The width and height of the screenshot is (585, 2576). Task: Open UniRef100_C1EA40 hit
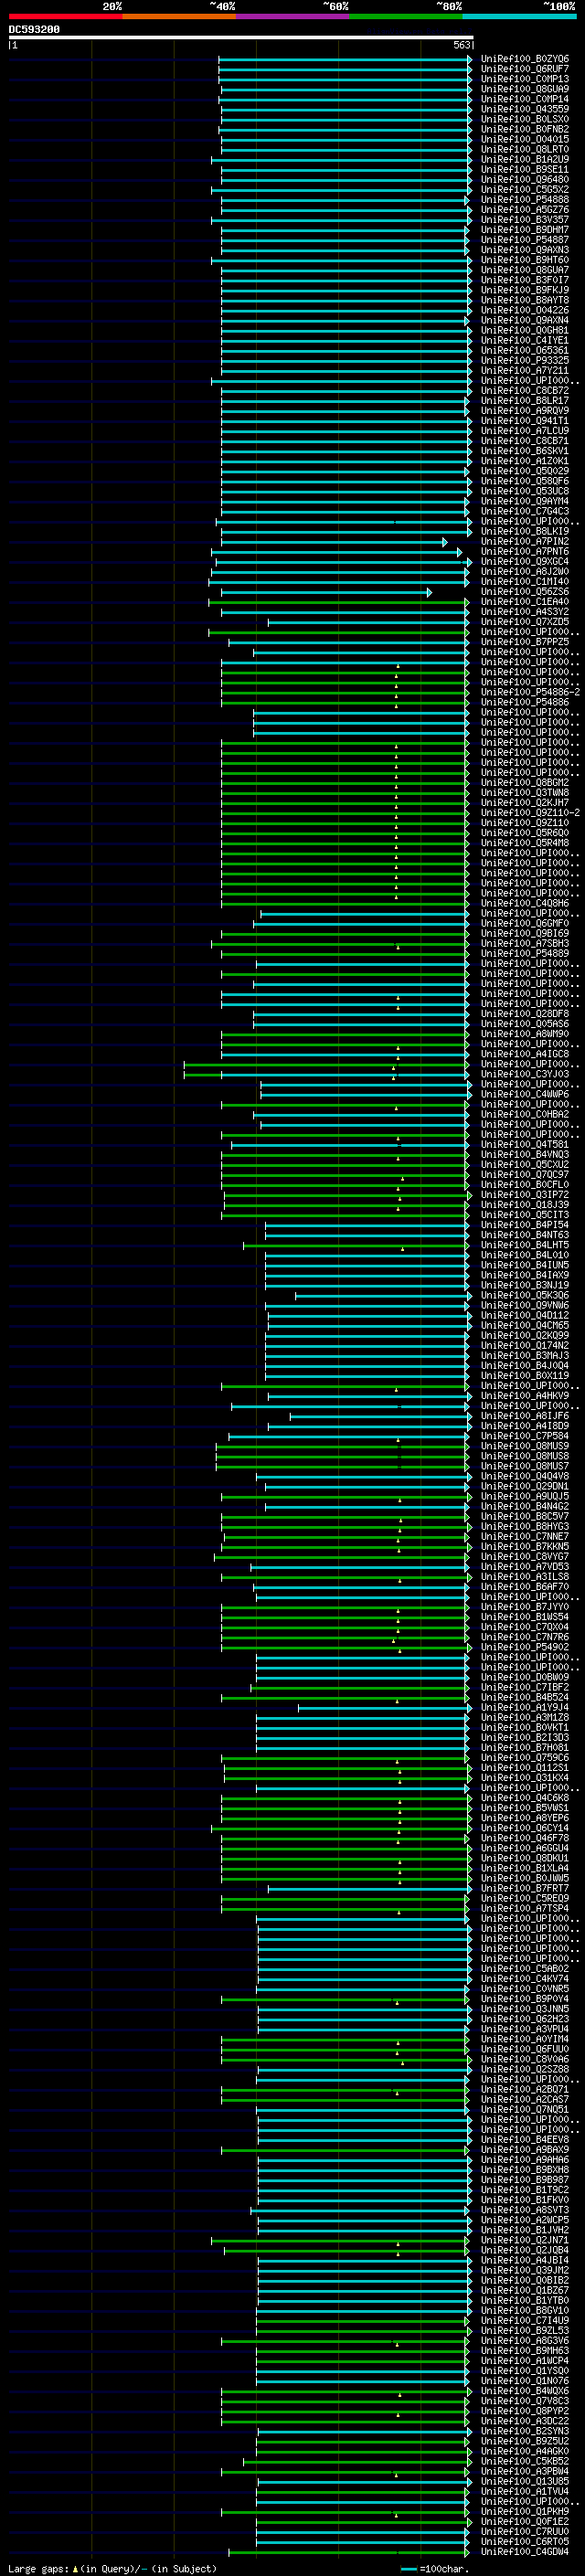tap(524, 602)
